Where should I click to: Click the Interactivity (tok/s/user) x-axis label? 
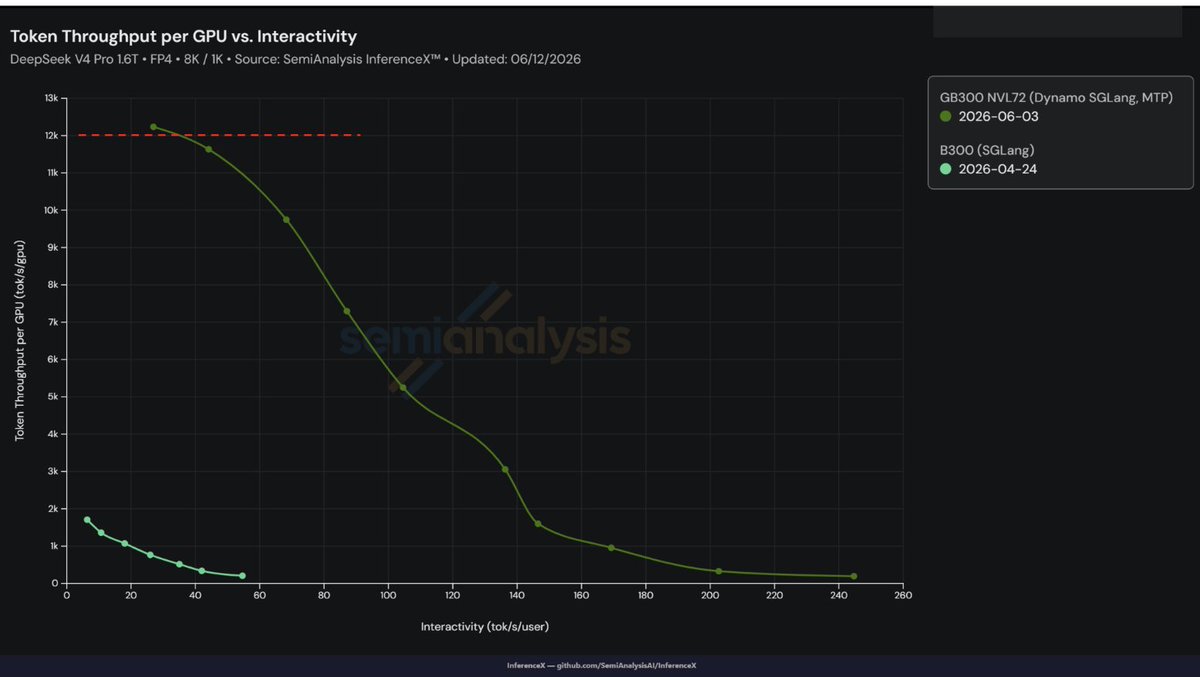click(x=484, y=627)
